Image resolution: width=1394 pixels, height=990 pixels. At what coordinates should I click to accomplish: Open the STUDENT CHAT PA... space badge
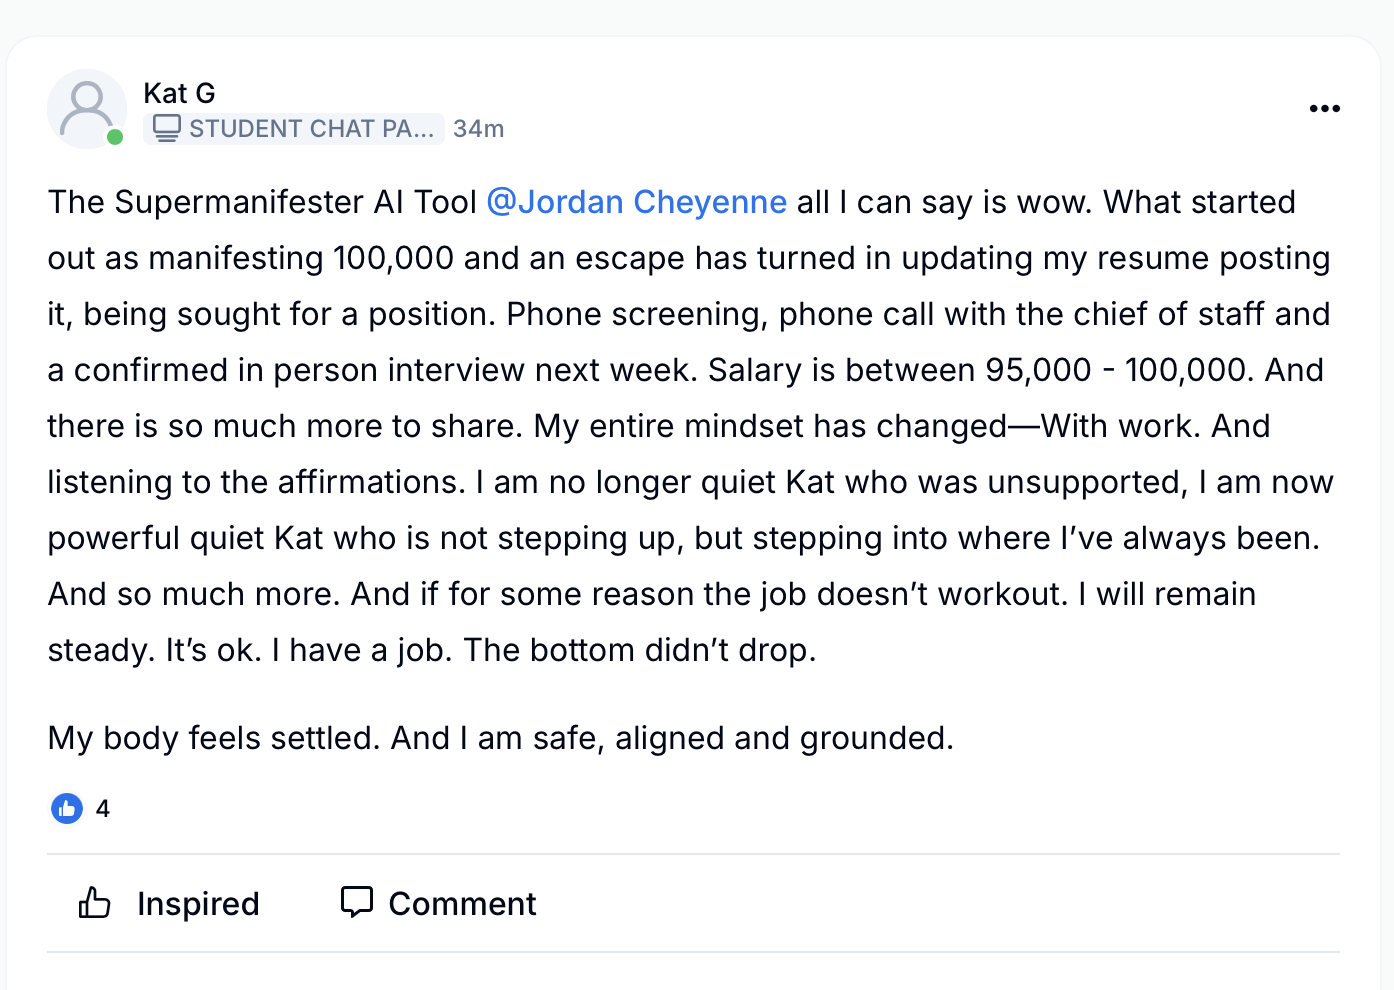click(x=310, y=129)
